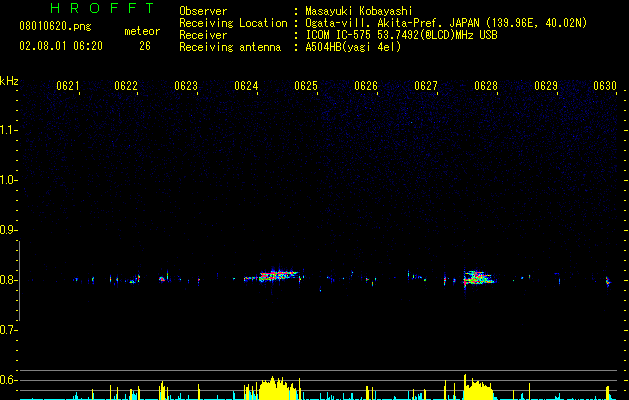
Task: Click the 0627 time marker
Action: coord(426,85)
